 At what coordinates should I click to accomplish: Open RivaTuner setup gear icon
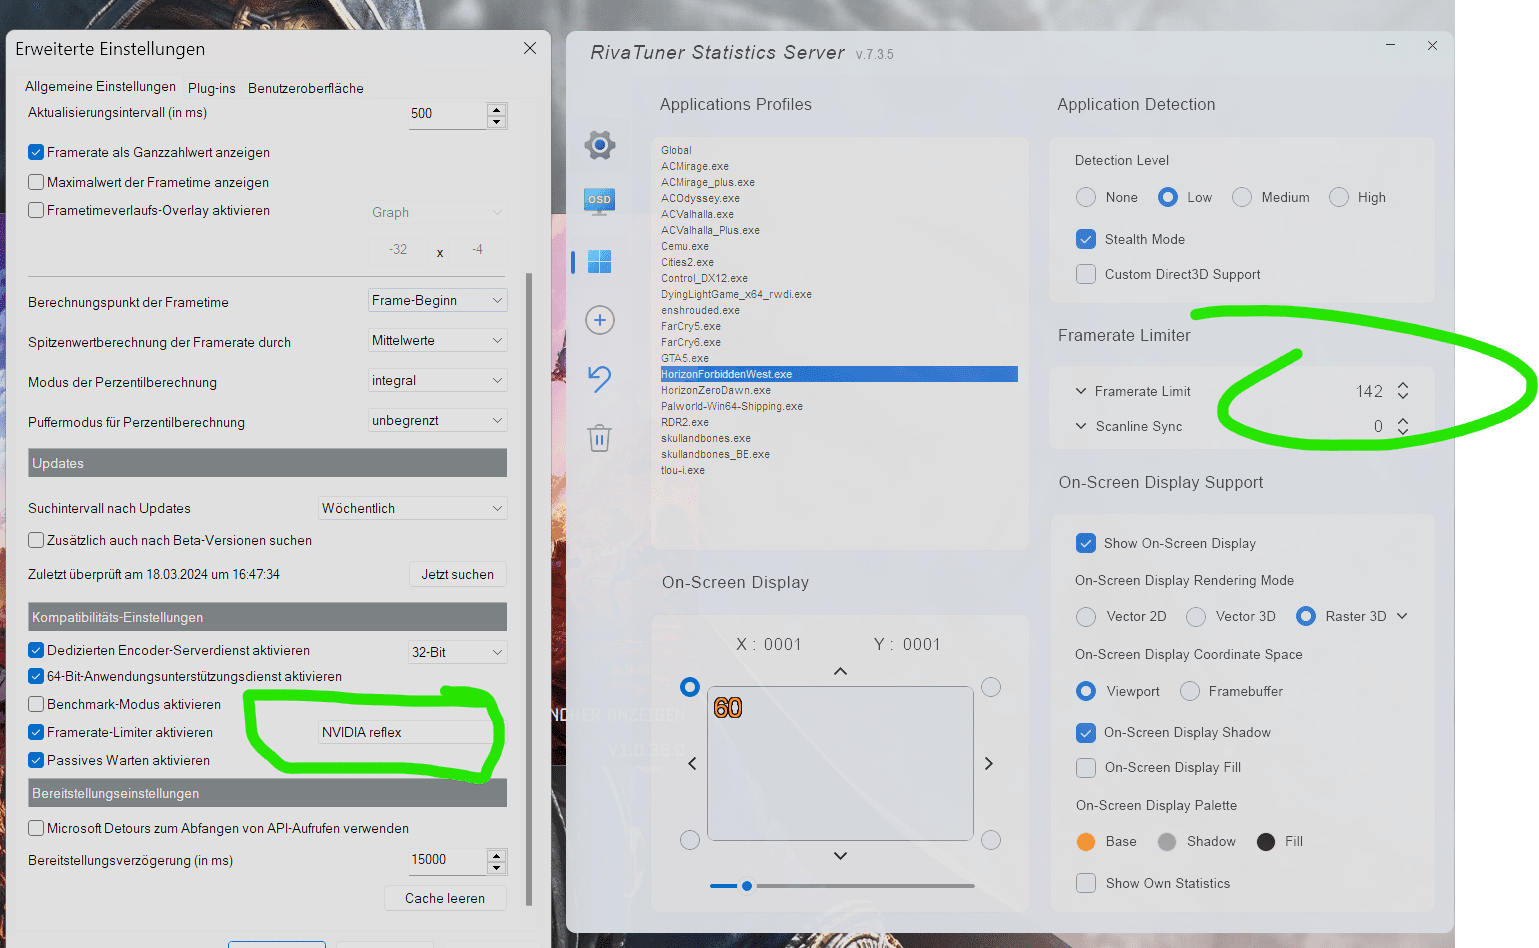tap(600, 145)
